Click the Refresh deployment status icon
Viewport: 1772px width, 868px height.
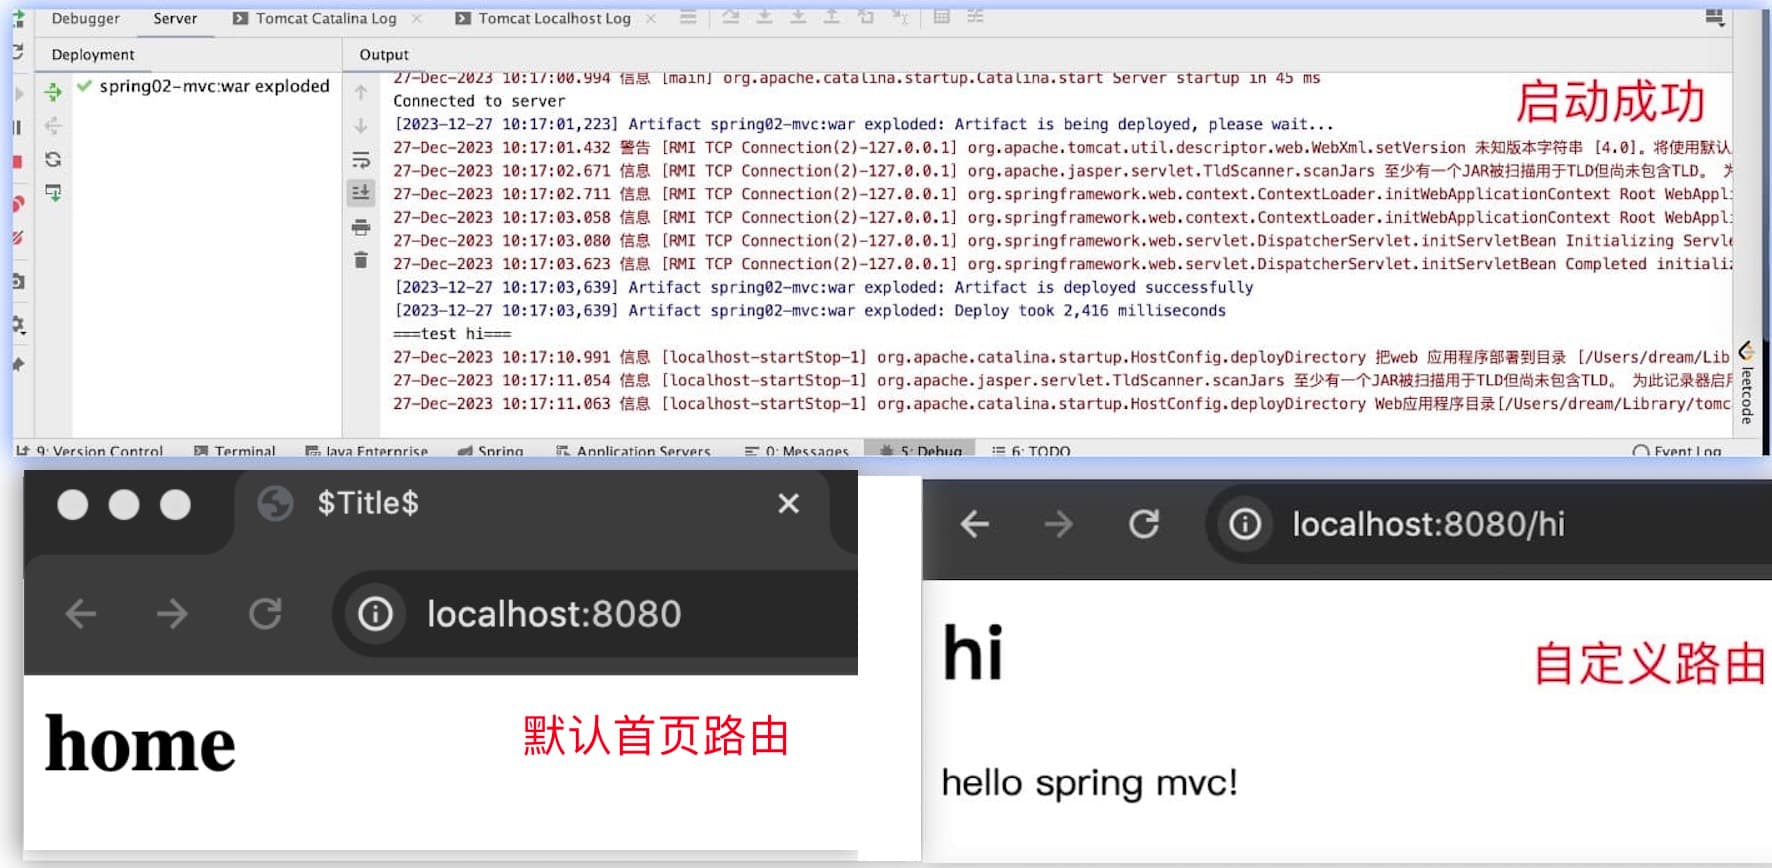coord(53,159)
